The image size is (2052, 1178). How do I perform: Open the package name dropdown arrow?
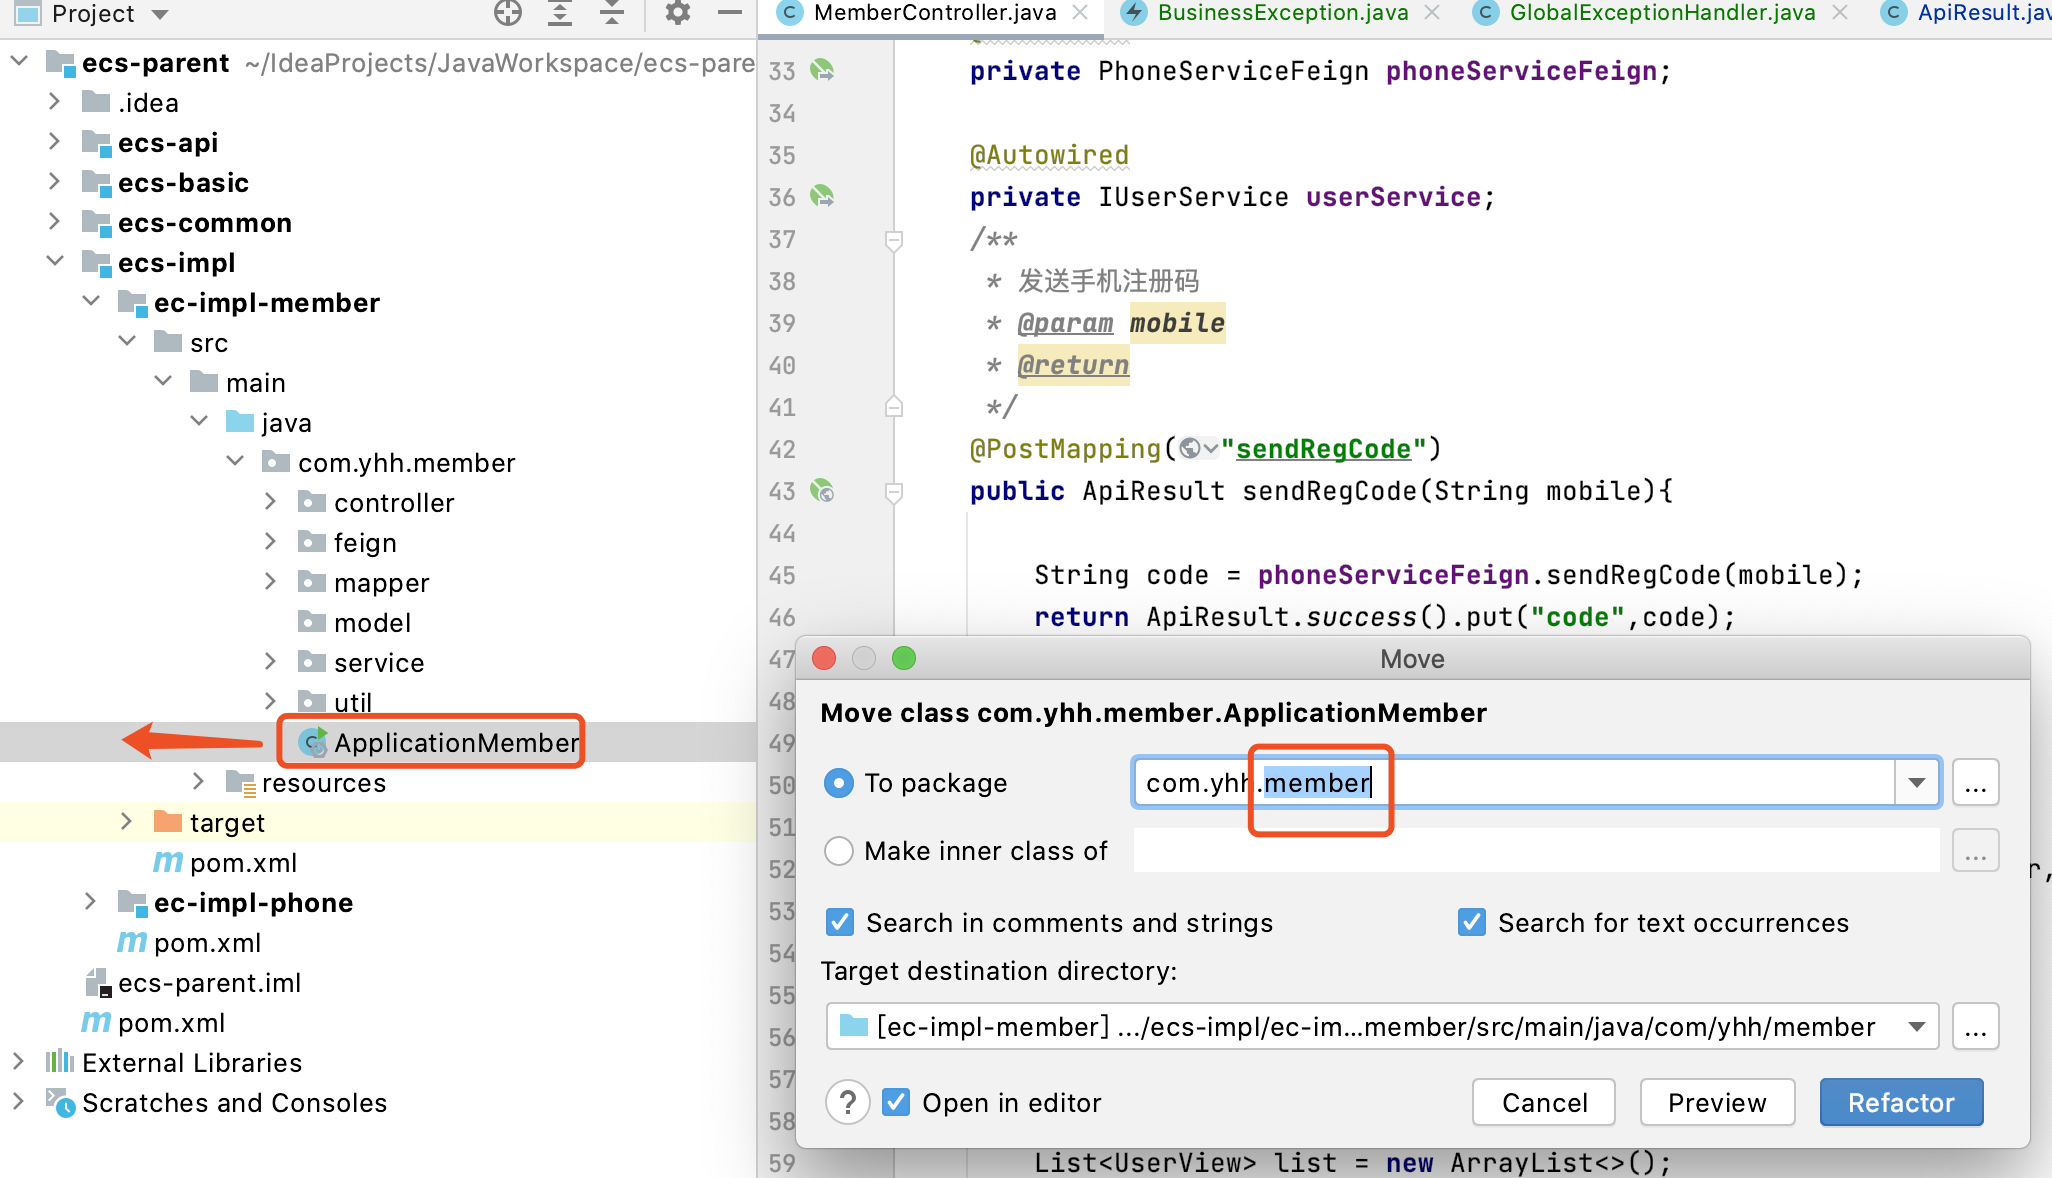pos(1916,782)
